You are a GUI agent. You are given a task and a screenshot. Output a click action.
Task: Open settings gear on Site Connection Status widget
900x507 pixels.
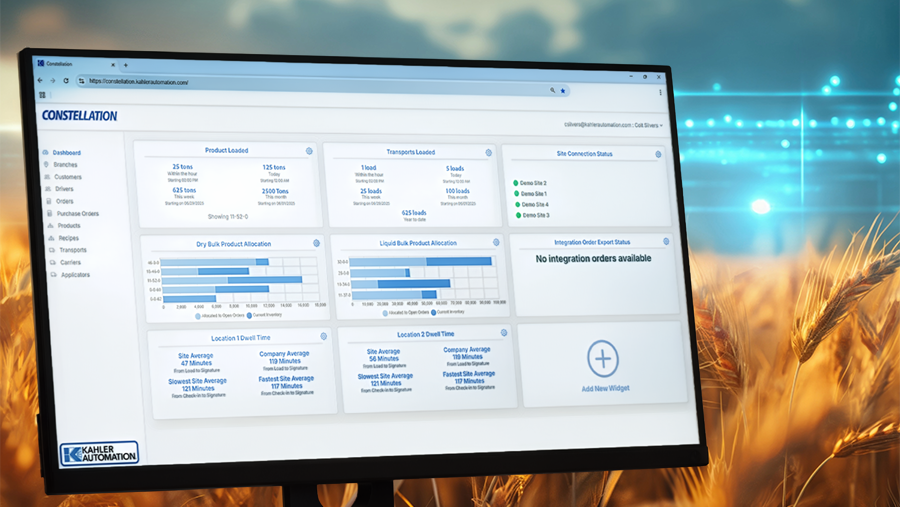pyautogui.click(x=658, y=154)
